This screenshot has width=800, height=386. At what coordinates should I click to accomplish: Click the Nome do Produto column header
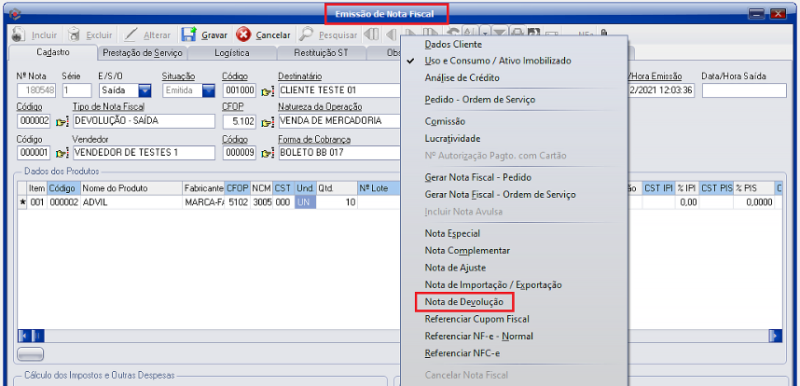131,188
